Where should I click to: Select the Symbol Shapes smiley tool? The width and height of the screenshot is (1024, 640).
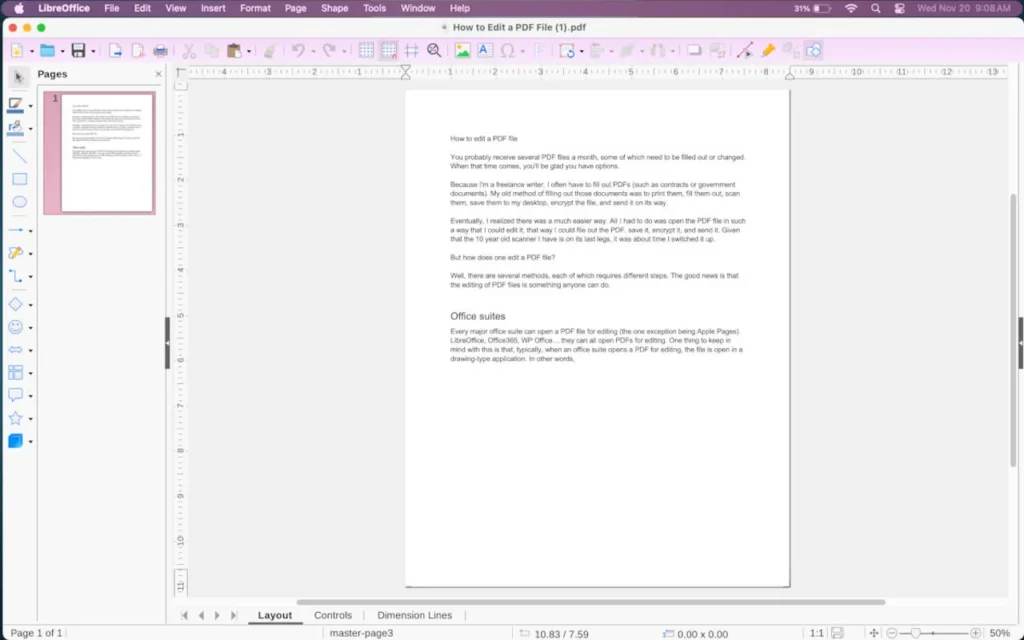(x=16, y=327)
